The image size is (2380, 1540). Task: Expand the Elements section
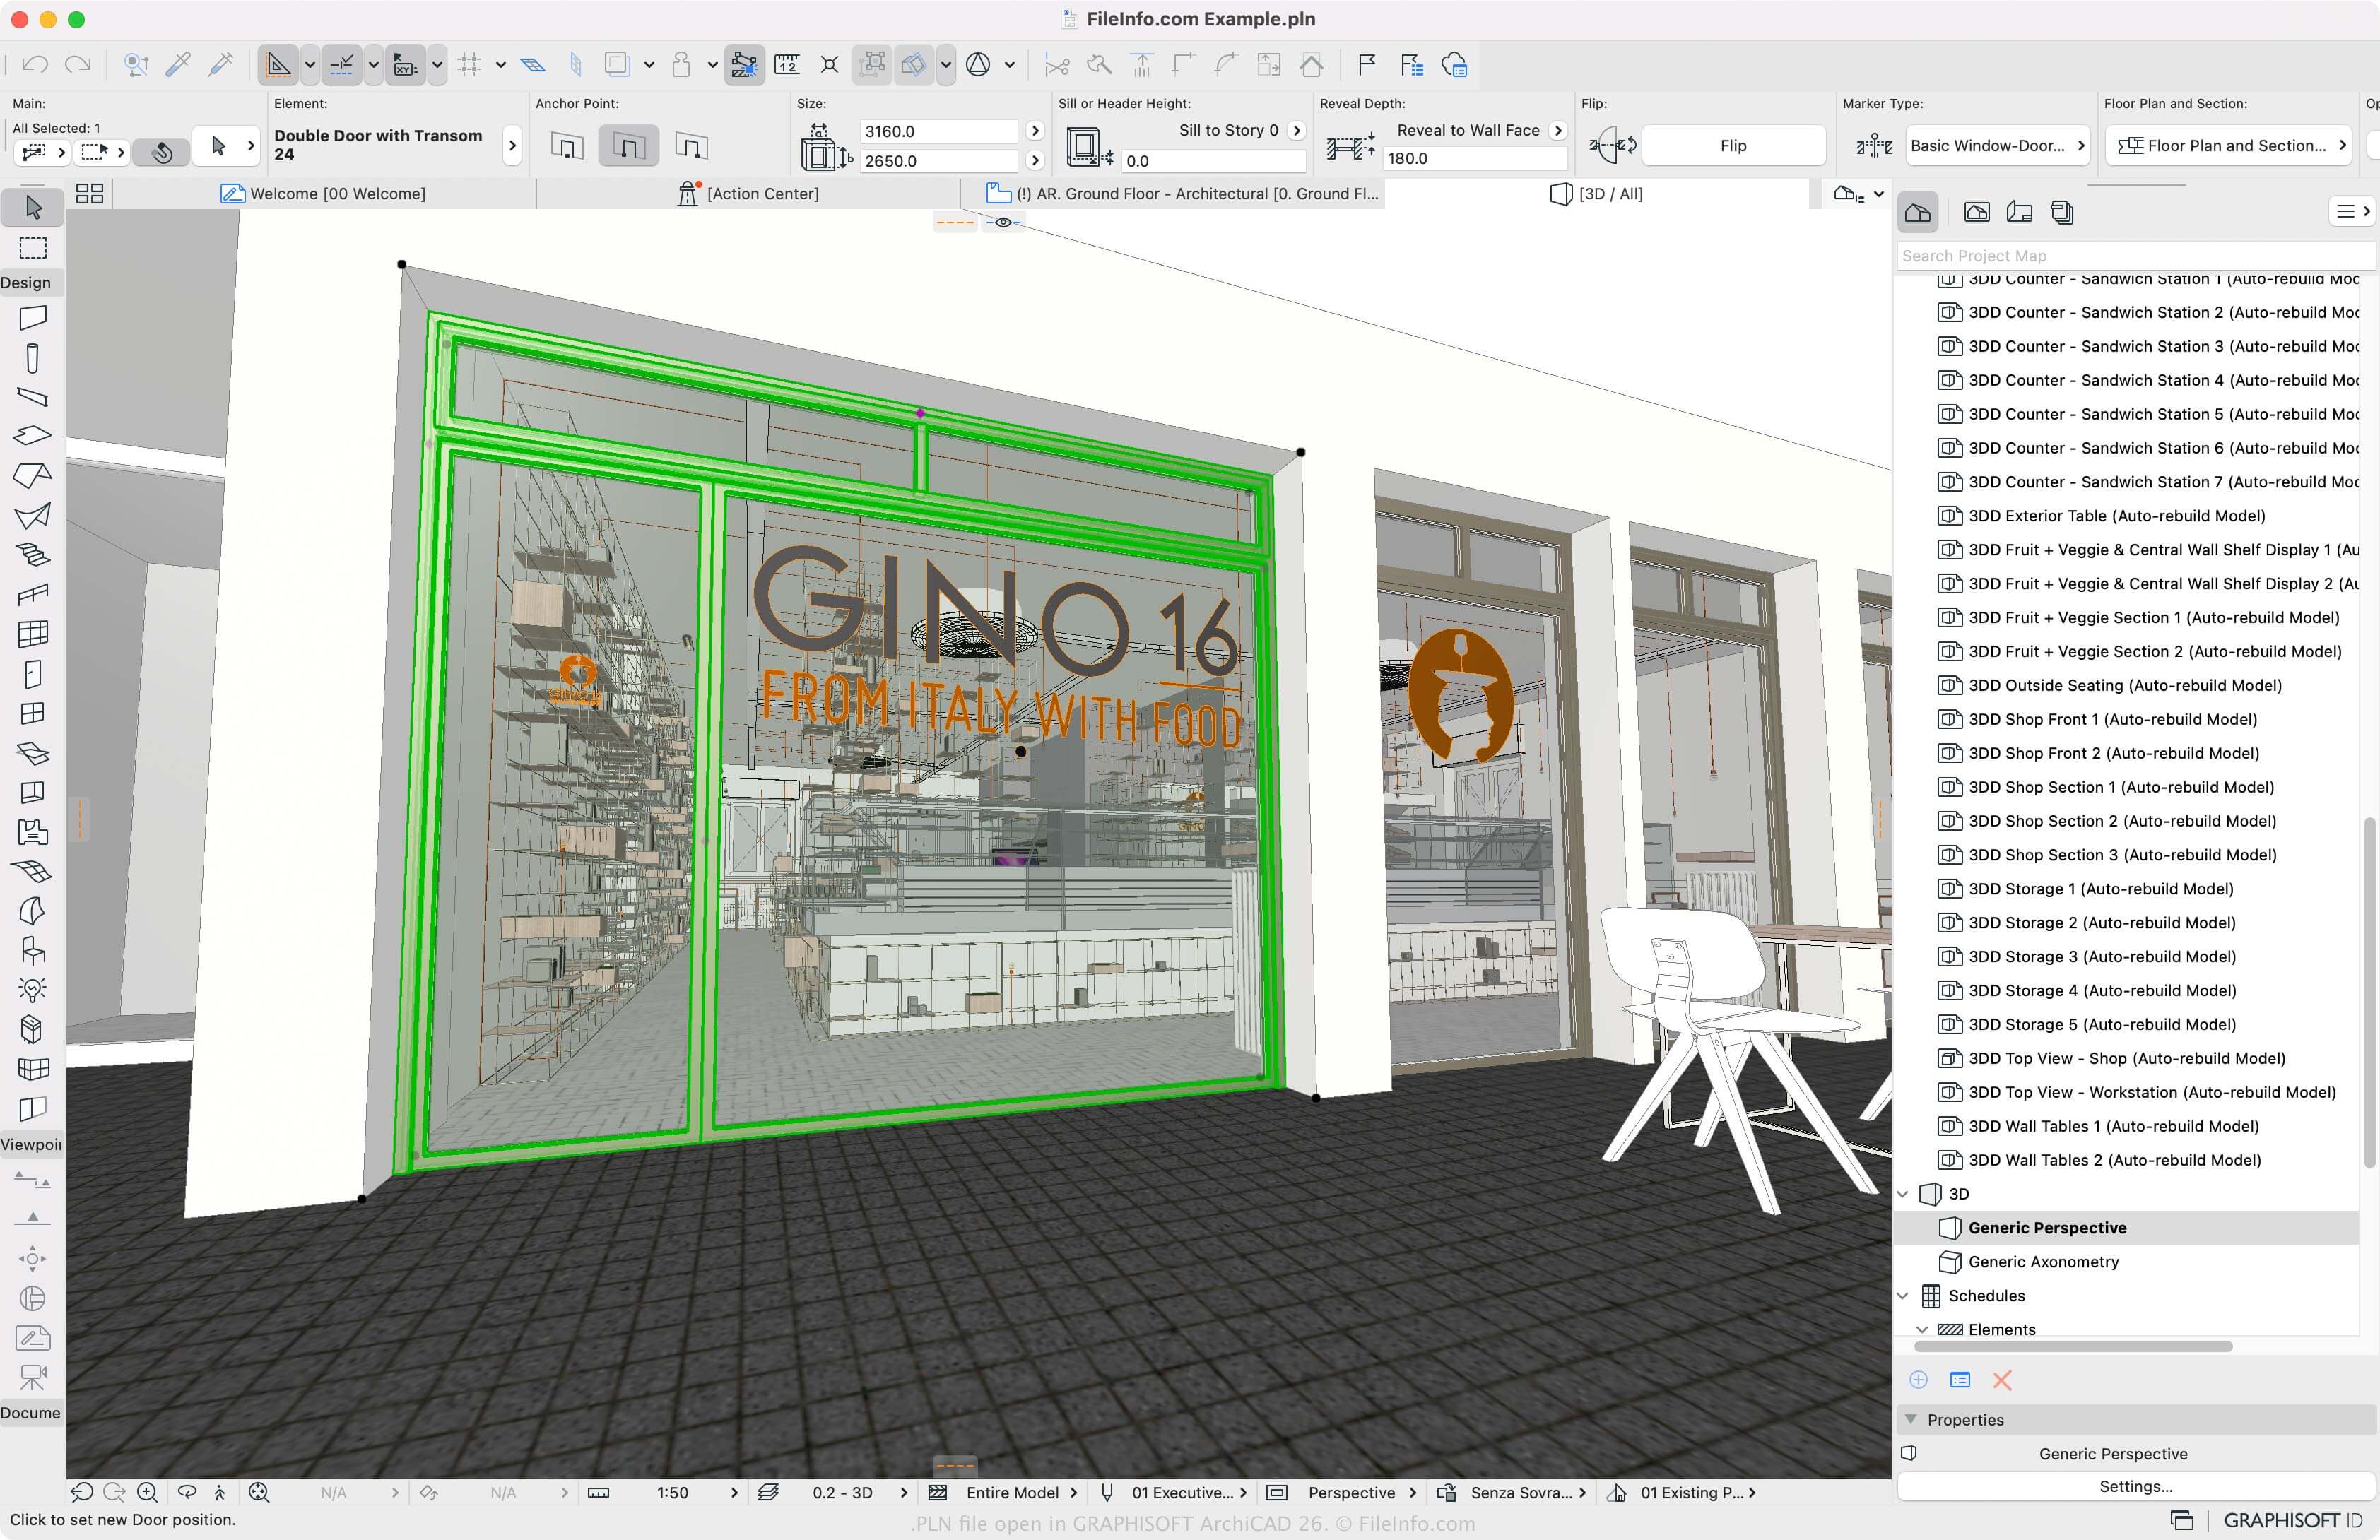point(1922,1328)
